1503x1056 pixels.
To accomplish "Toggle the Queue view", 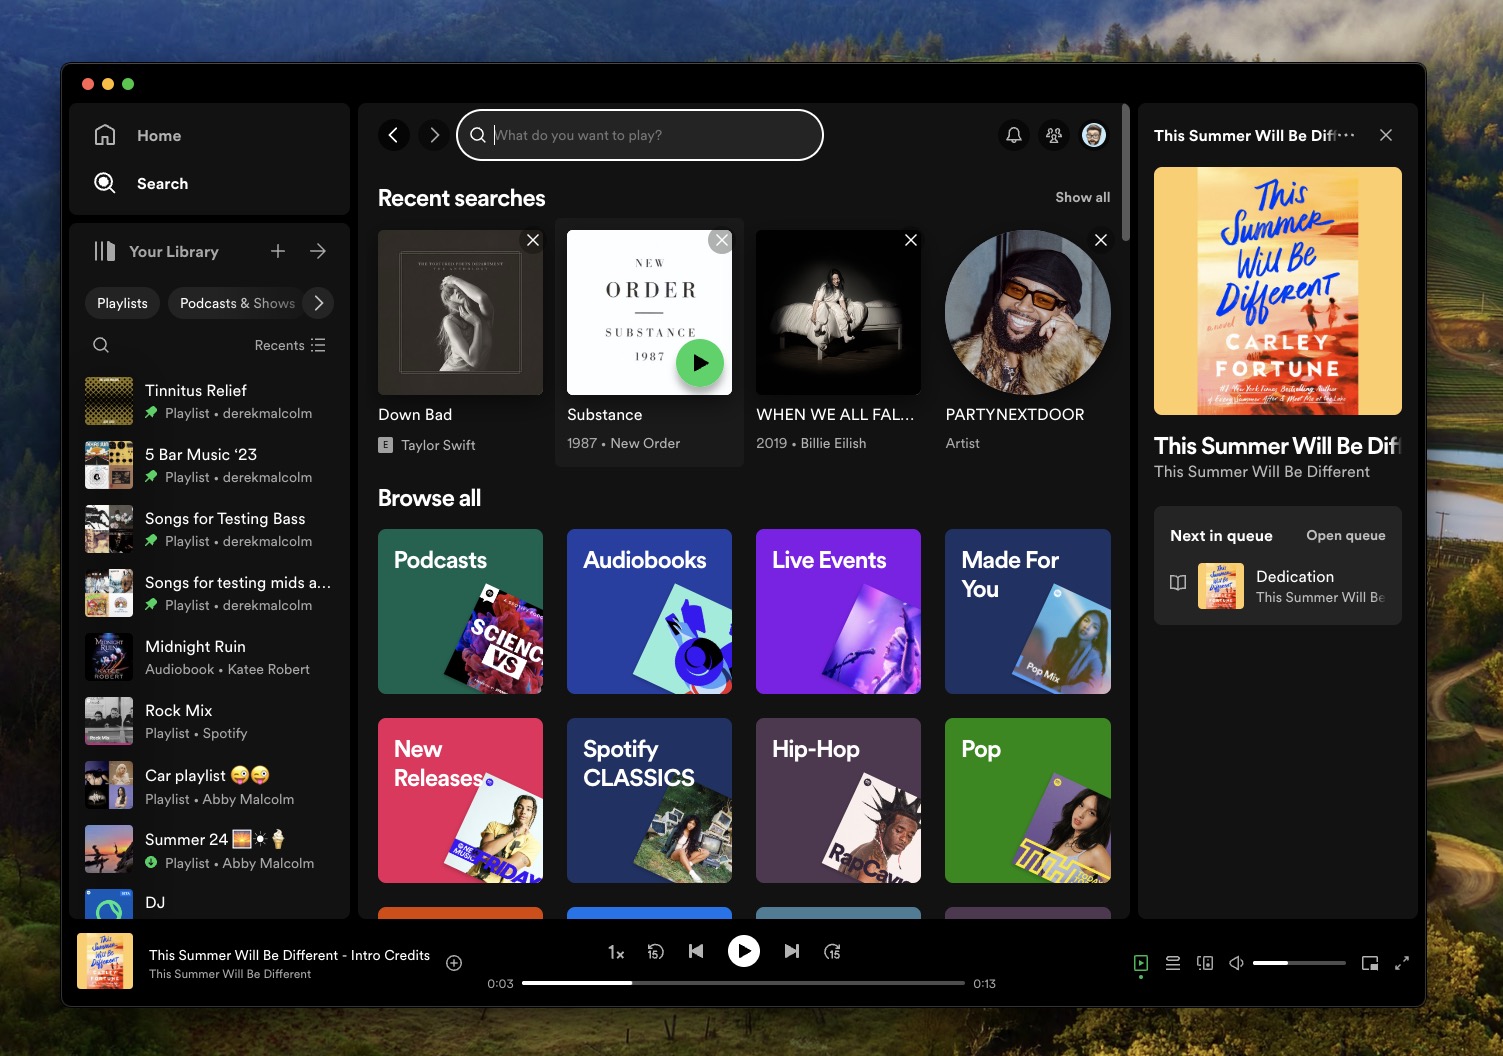I will pyautogui.click(x=1173, y=963).
